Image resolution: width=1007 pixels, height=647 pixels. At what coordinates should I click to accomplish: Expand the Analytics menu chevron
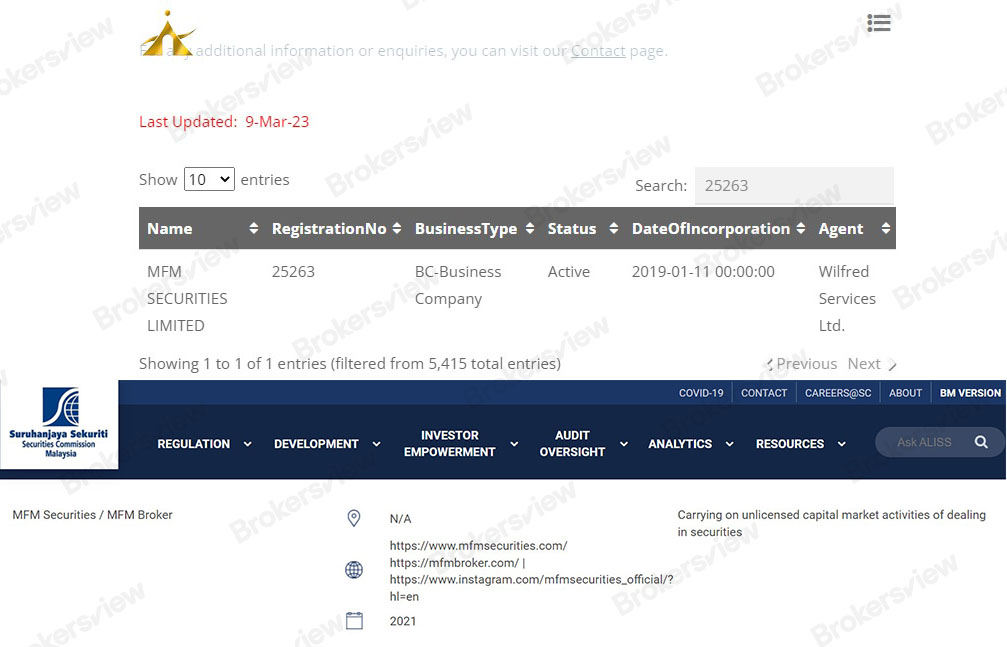click(730, 444)
